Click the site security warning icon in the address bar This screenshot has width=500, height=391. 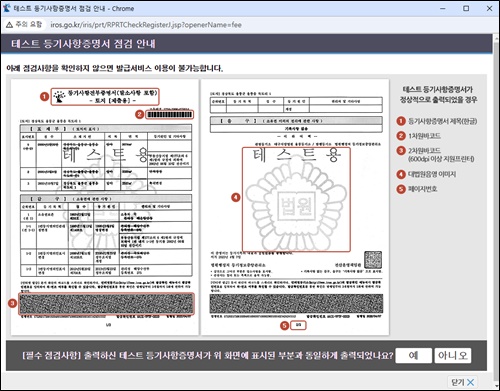(9, 25)
